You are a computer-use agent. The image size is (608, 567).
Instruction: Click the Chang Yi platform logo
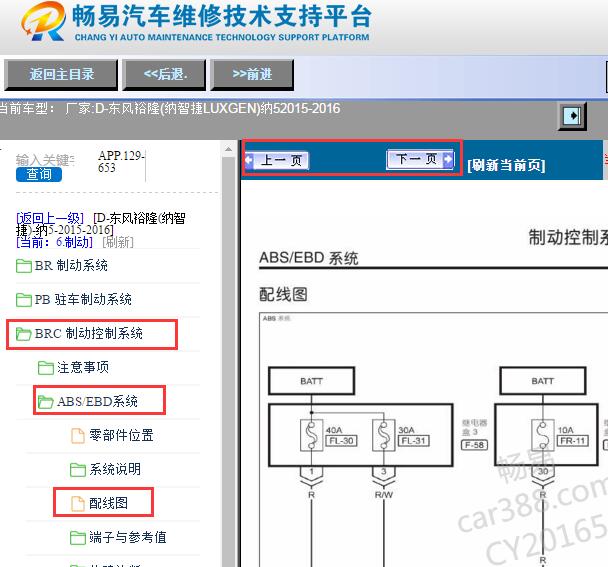coord(43,21)
